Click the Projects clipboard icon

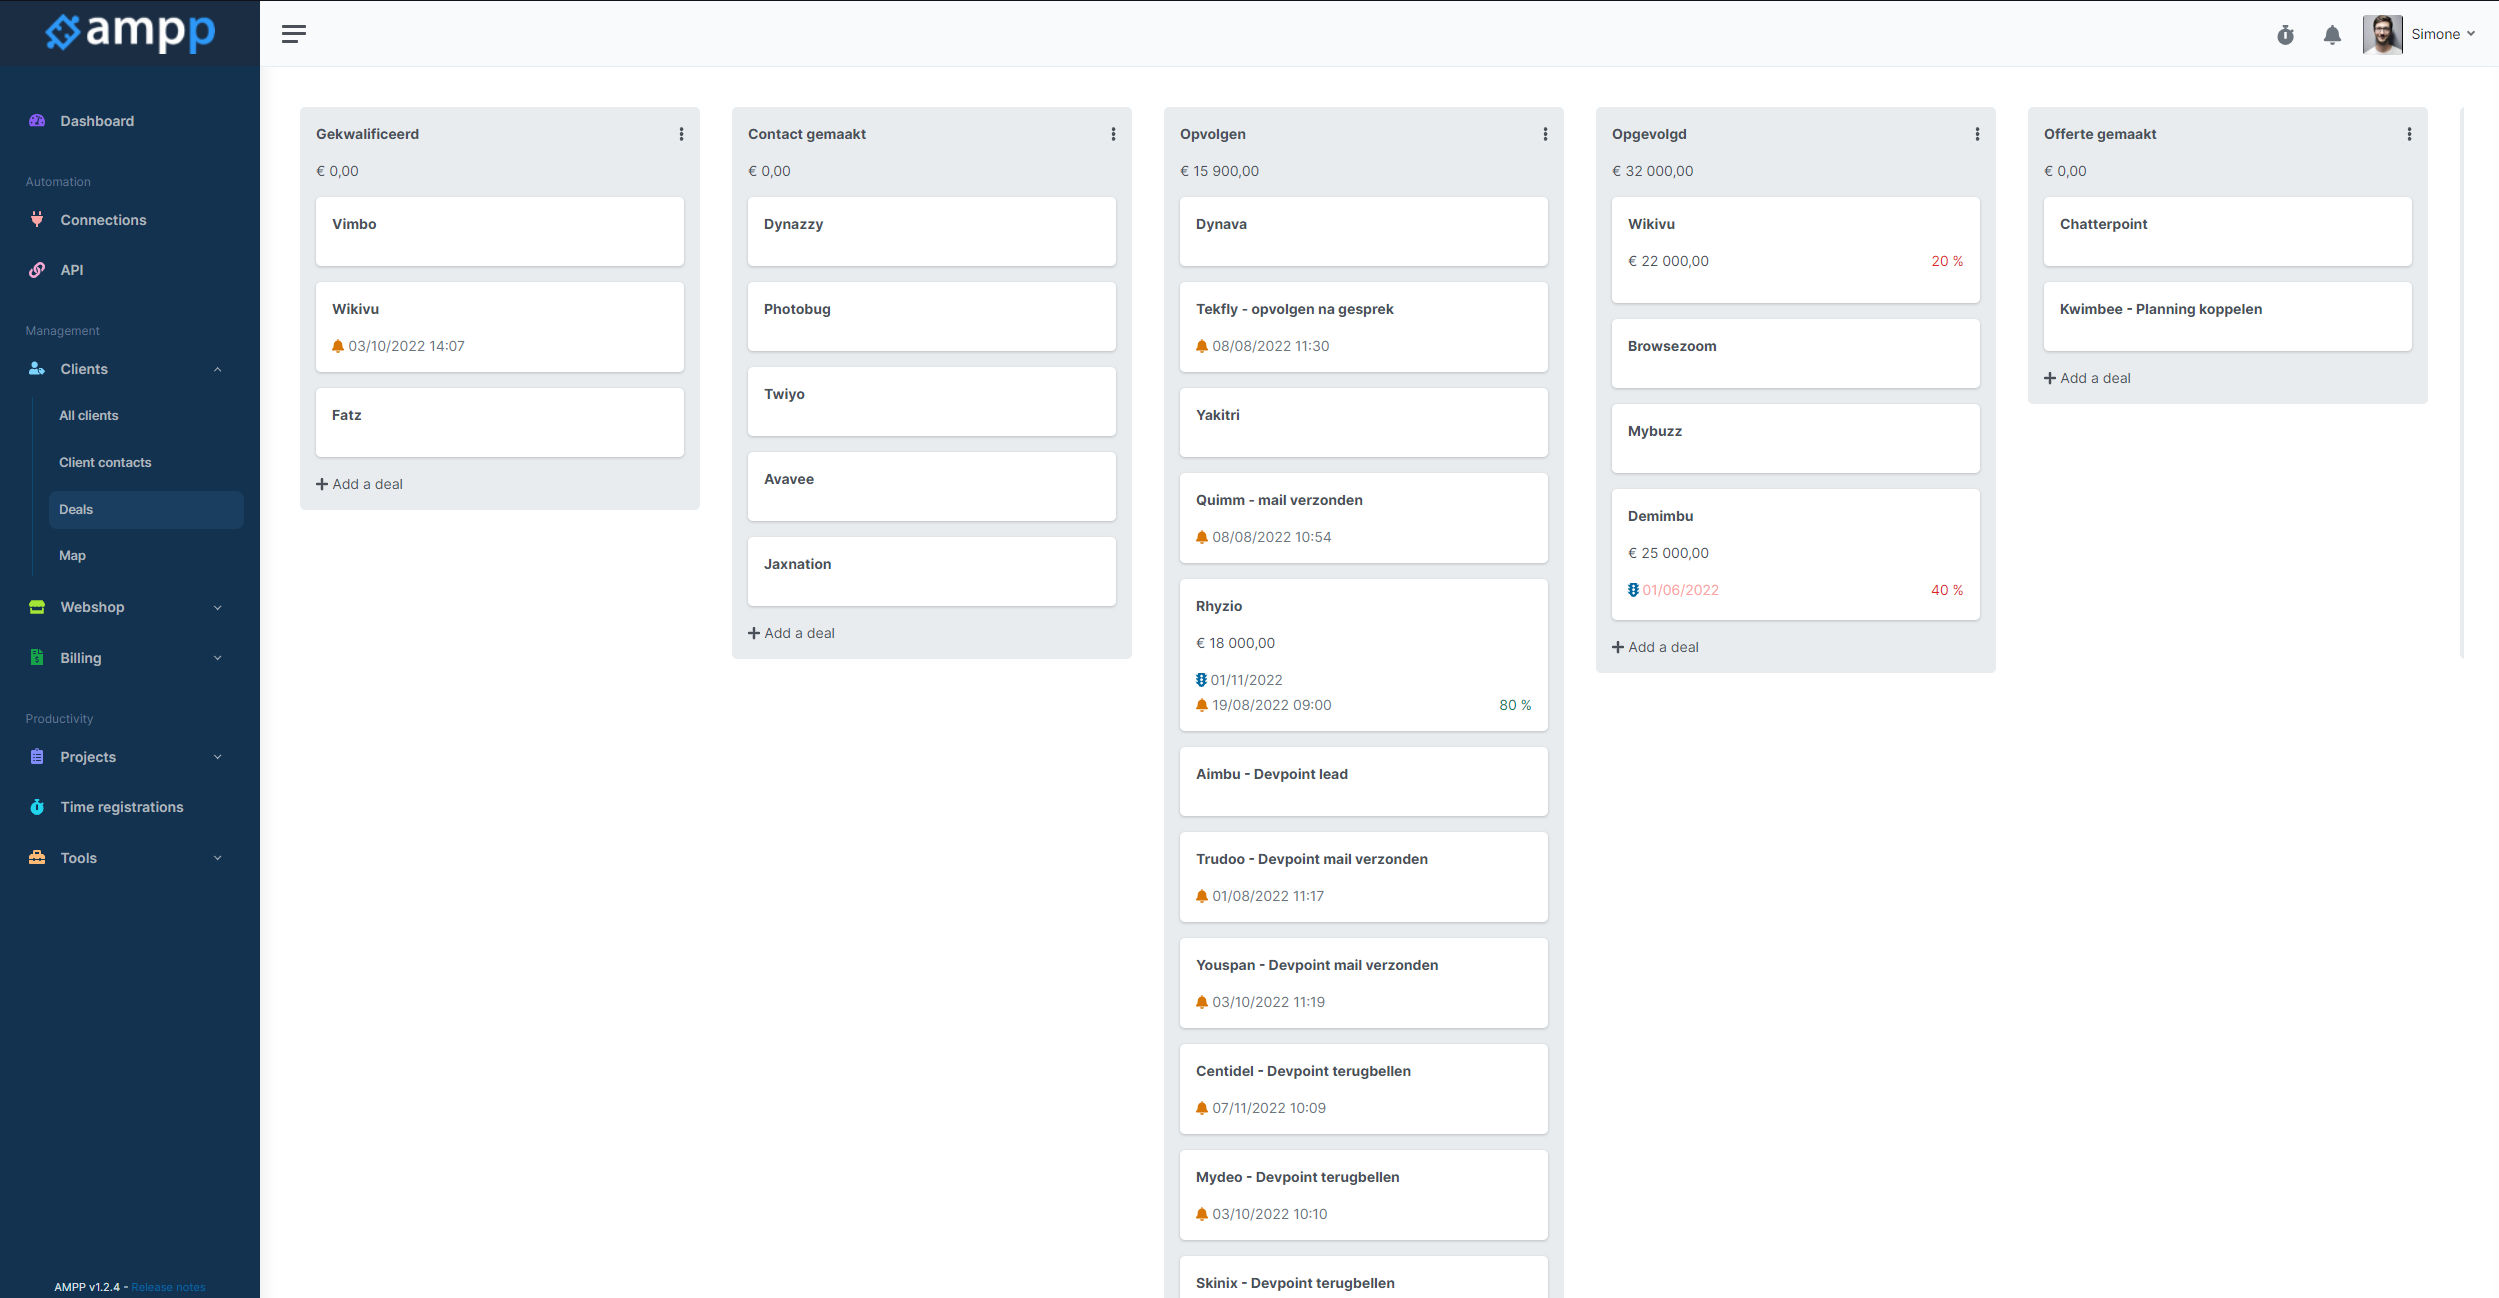click(x=37, y=757)
